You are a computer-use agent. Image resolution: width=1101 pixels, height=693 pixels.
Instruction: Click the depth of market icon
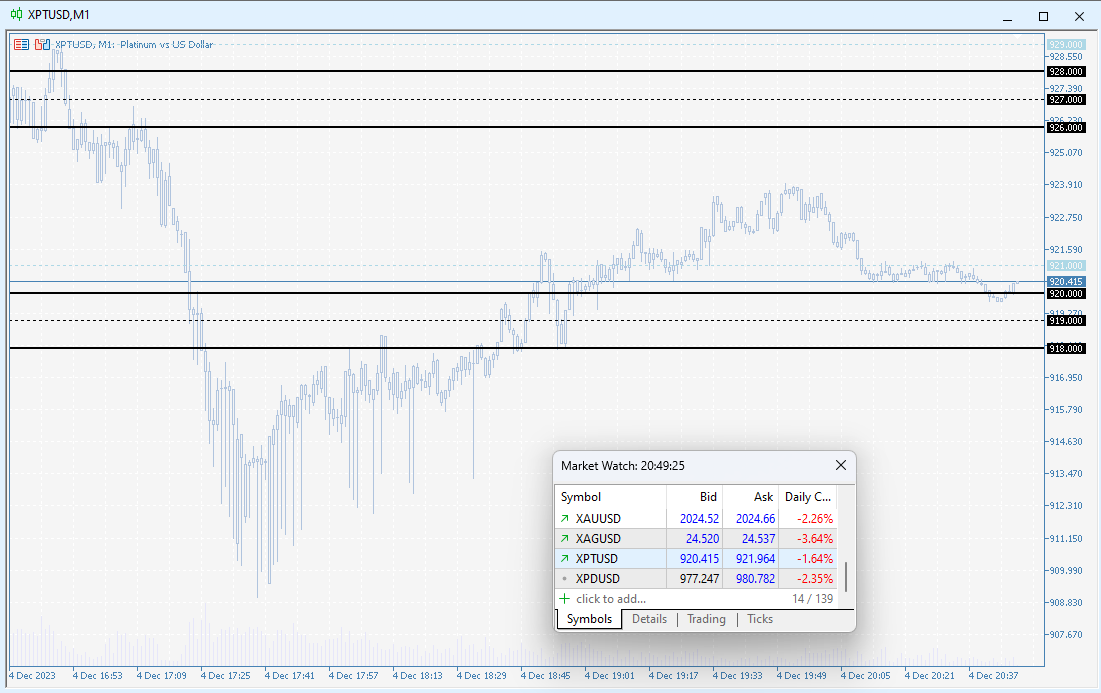pyautogui.click(x=42, y=44)
